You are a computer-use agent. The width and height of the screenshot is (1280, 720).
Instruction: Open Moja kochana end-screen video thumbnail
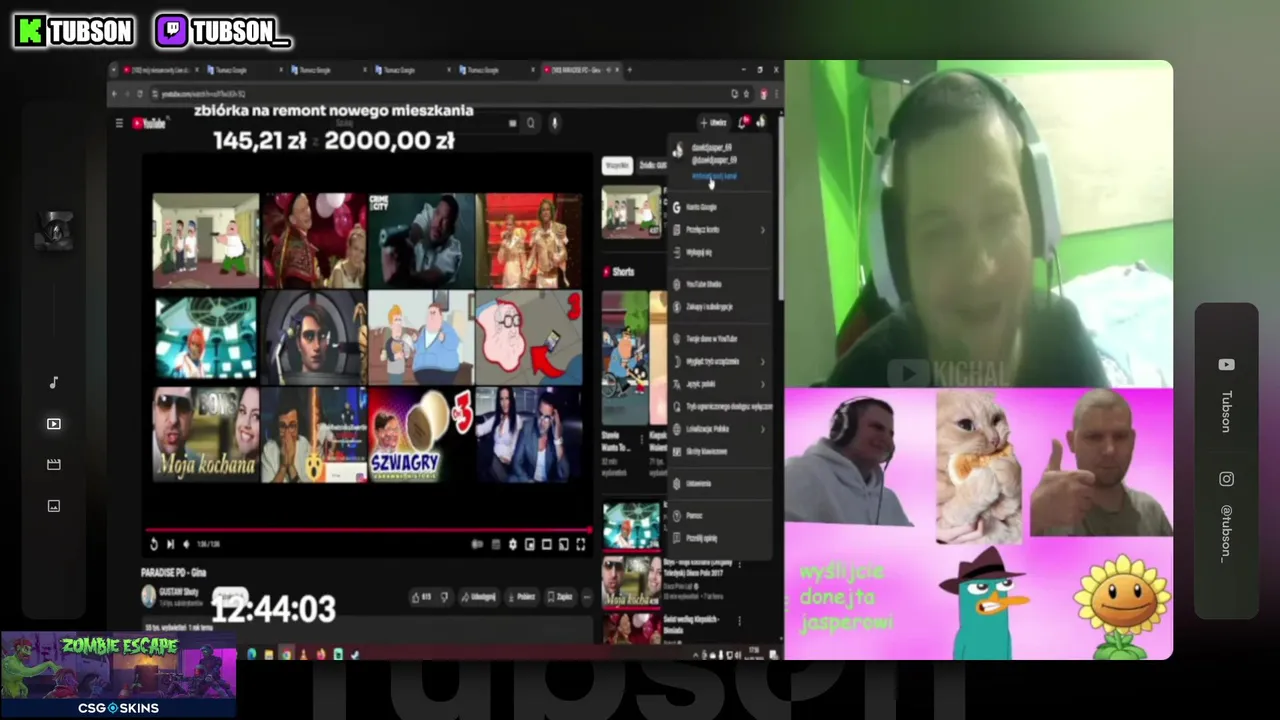point(205,434)
